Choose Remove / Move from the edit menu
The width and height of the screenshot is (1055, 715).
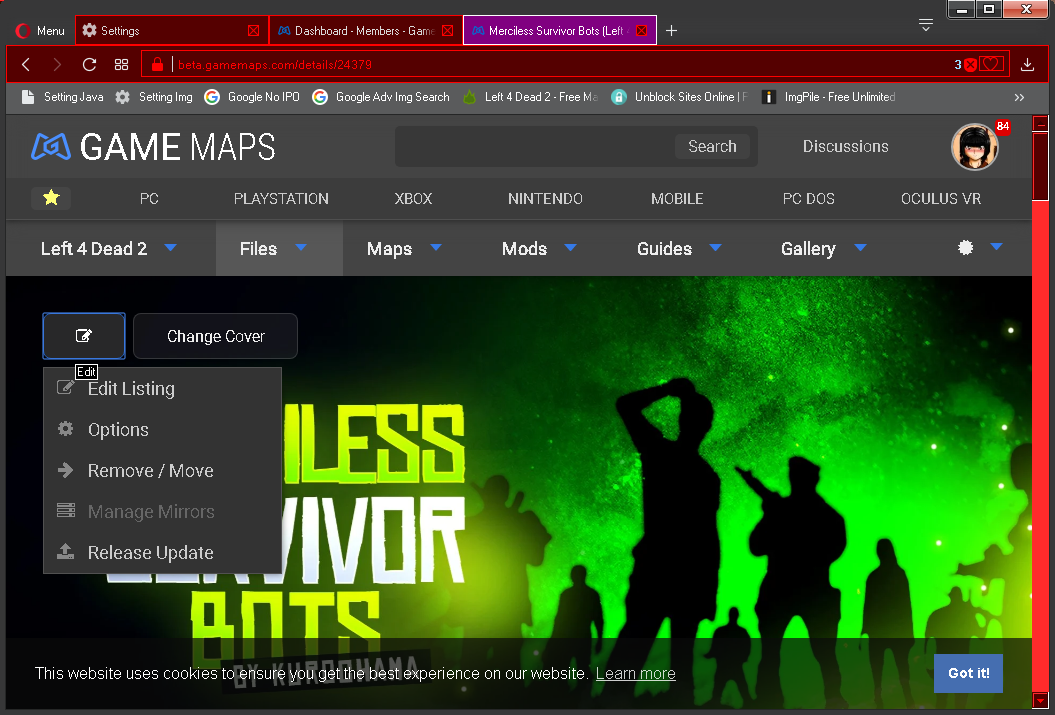(150, 470)
